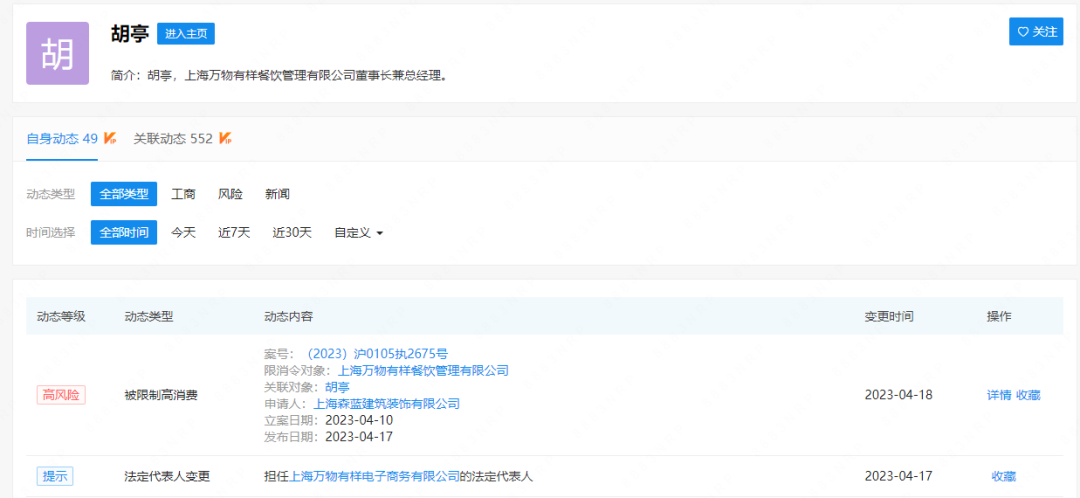Image resolution: width=1080 pixels, height=498 pixels.
Task: Click the 变更时间 column header
Action: tap(889, 316)
